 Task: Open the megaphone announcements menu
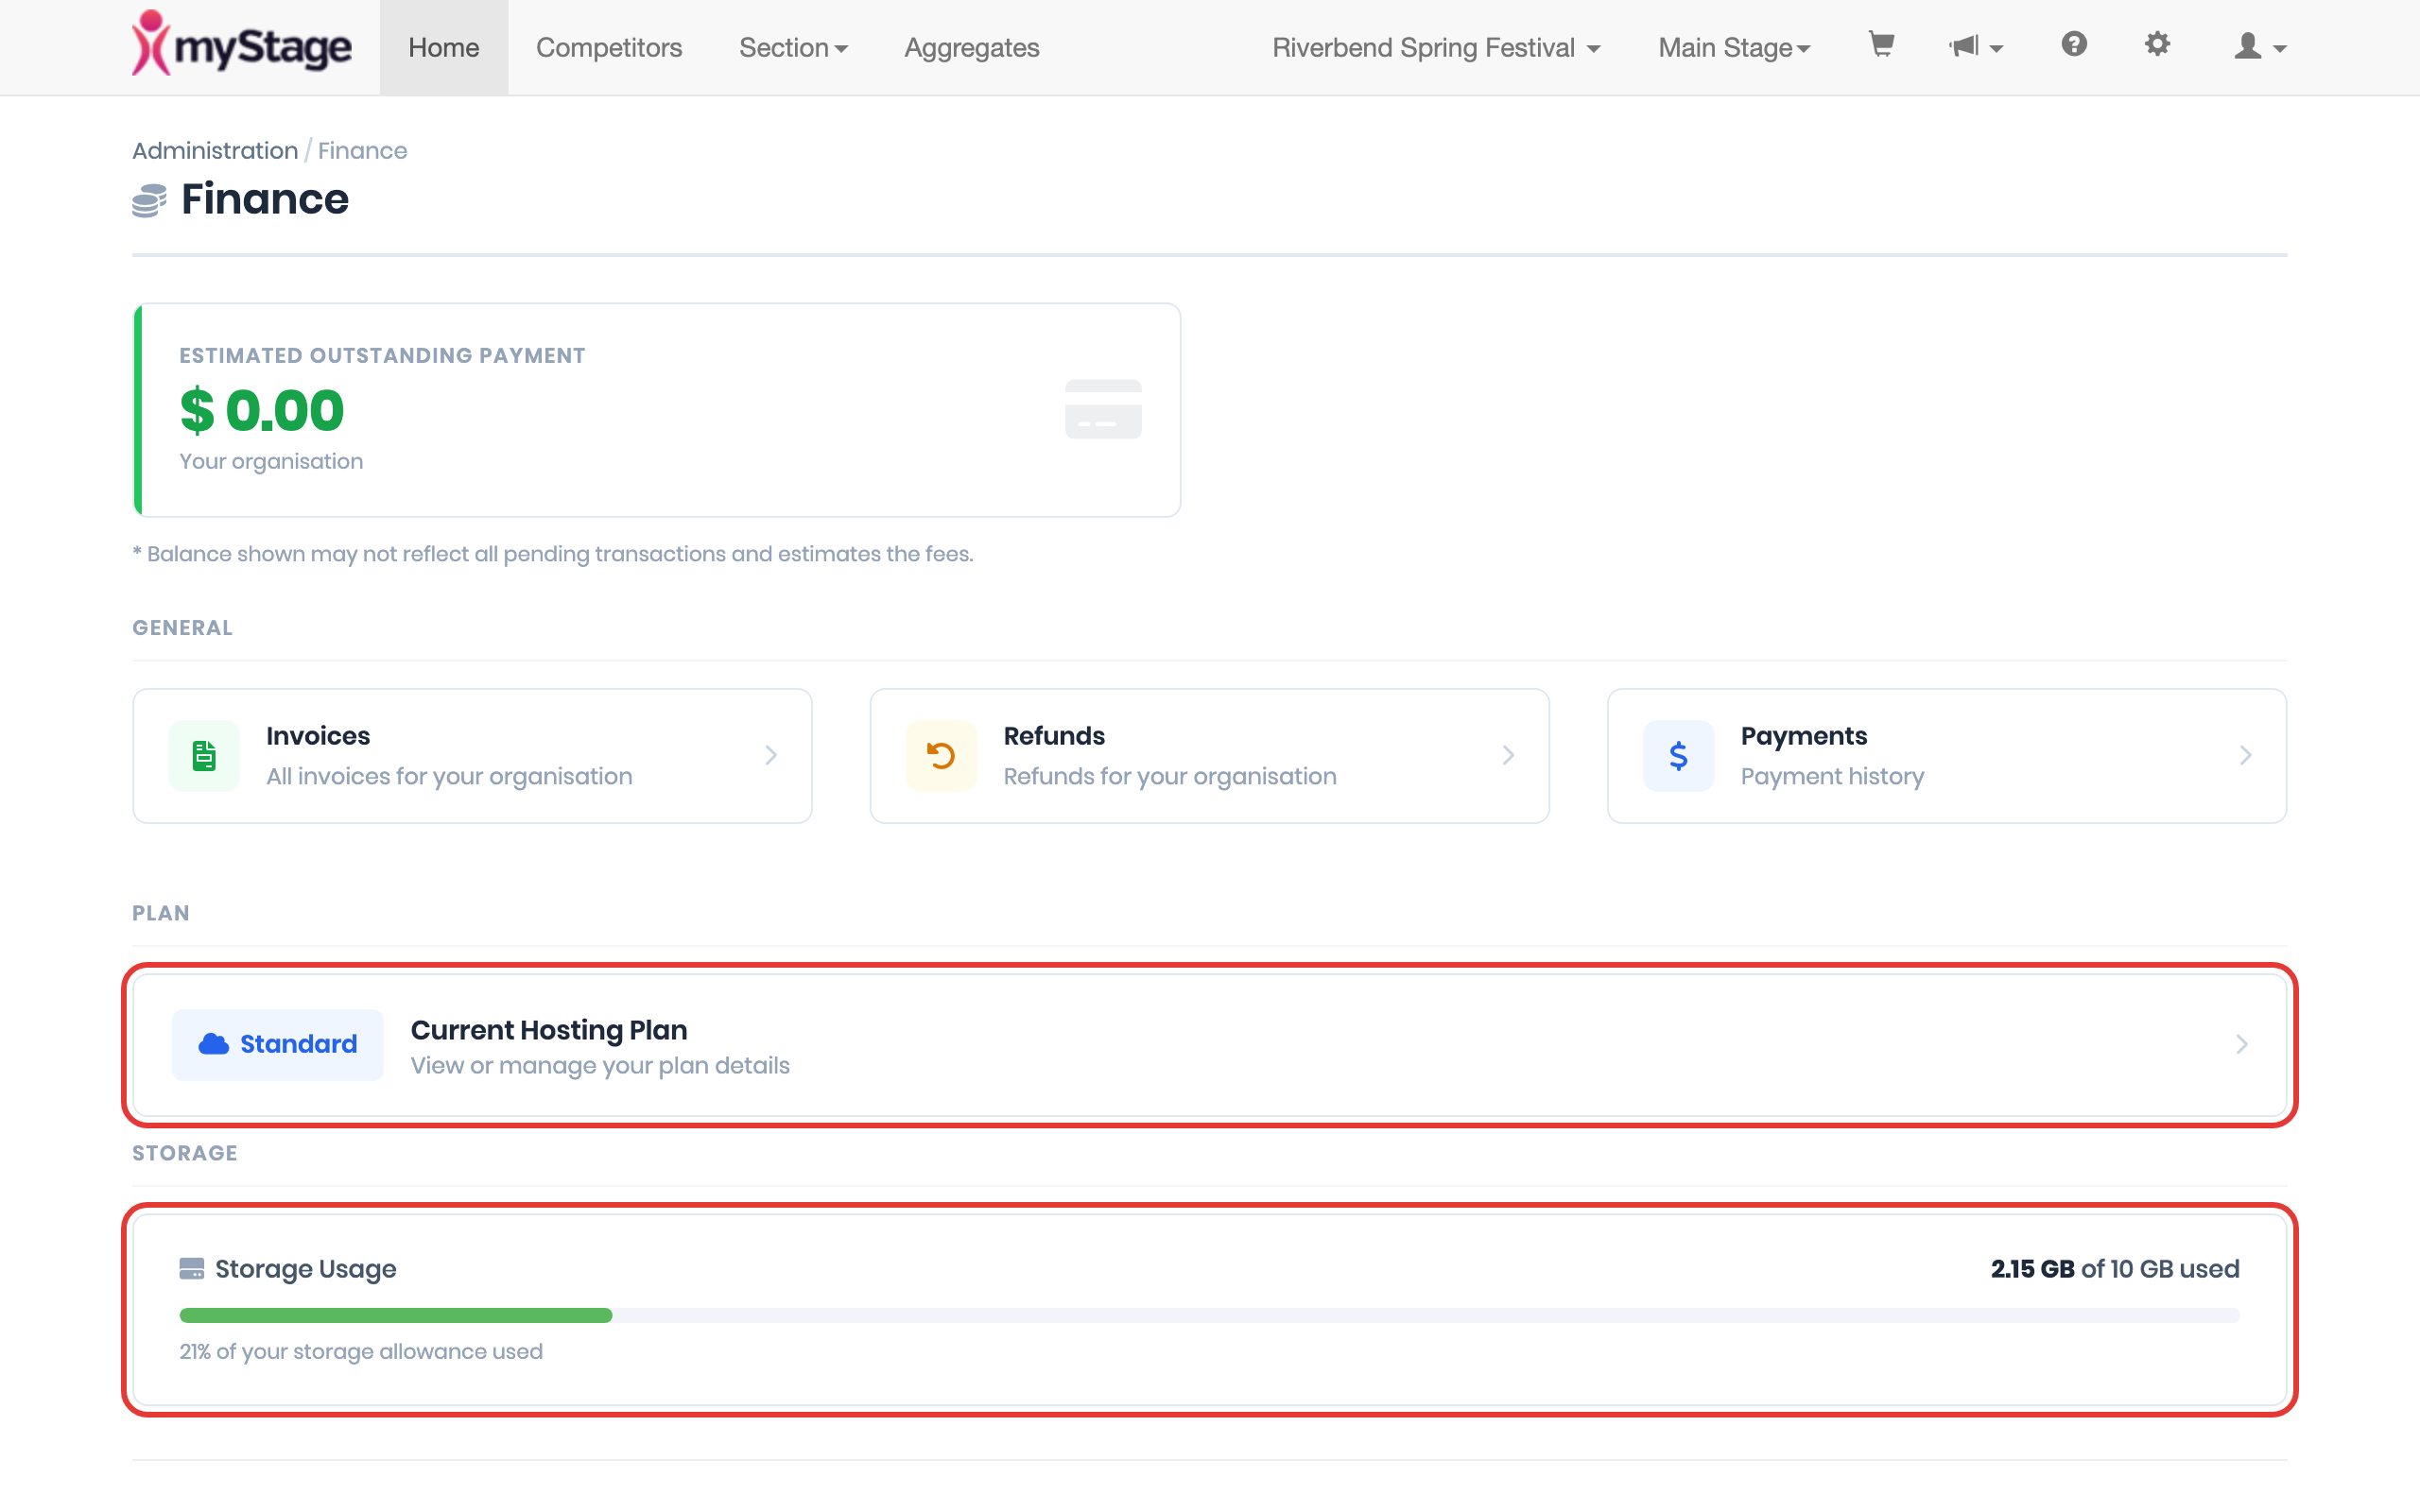1975,46
